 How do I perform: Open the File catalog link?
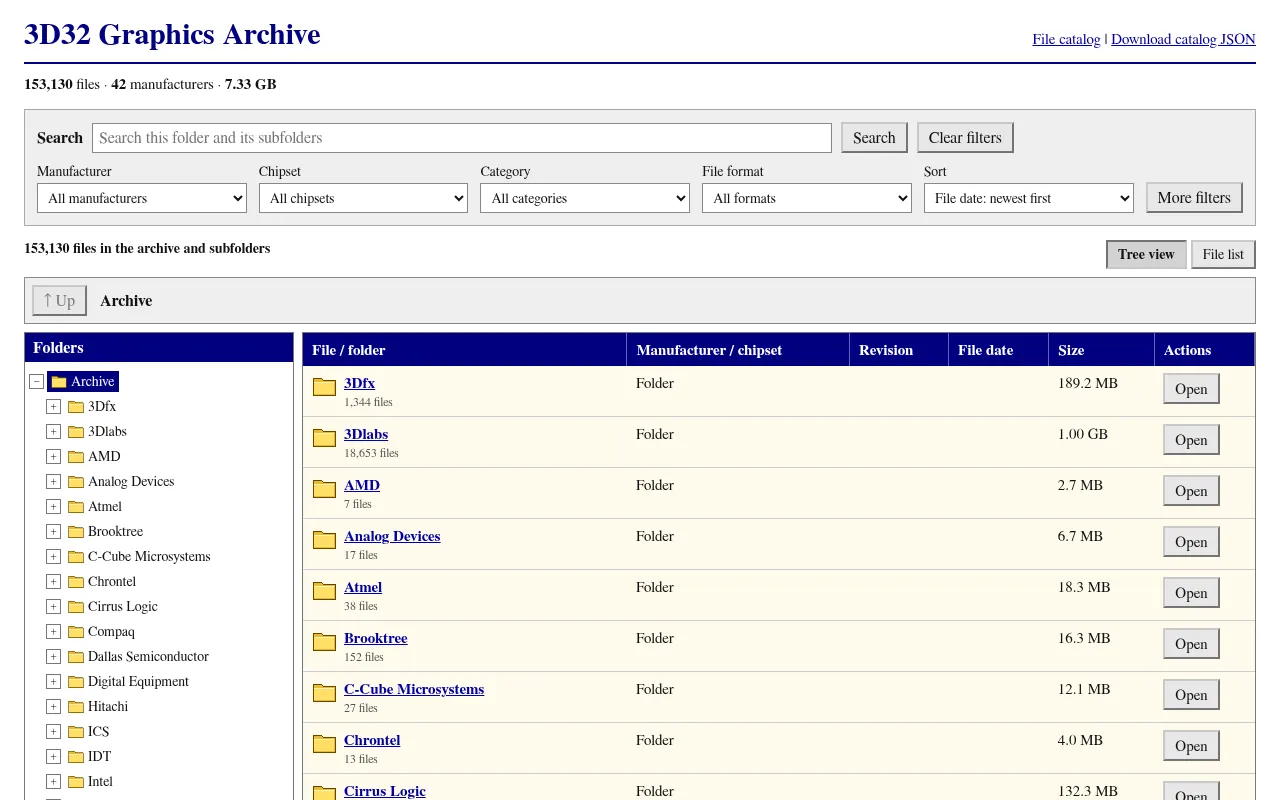click(x=1066, y=39)
